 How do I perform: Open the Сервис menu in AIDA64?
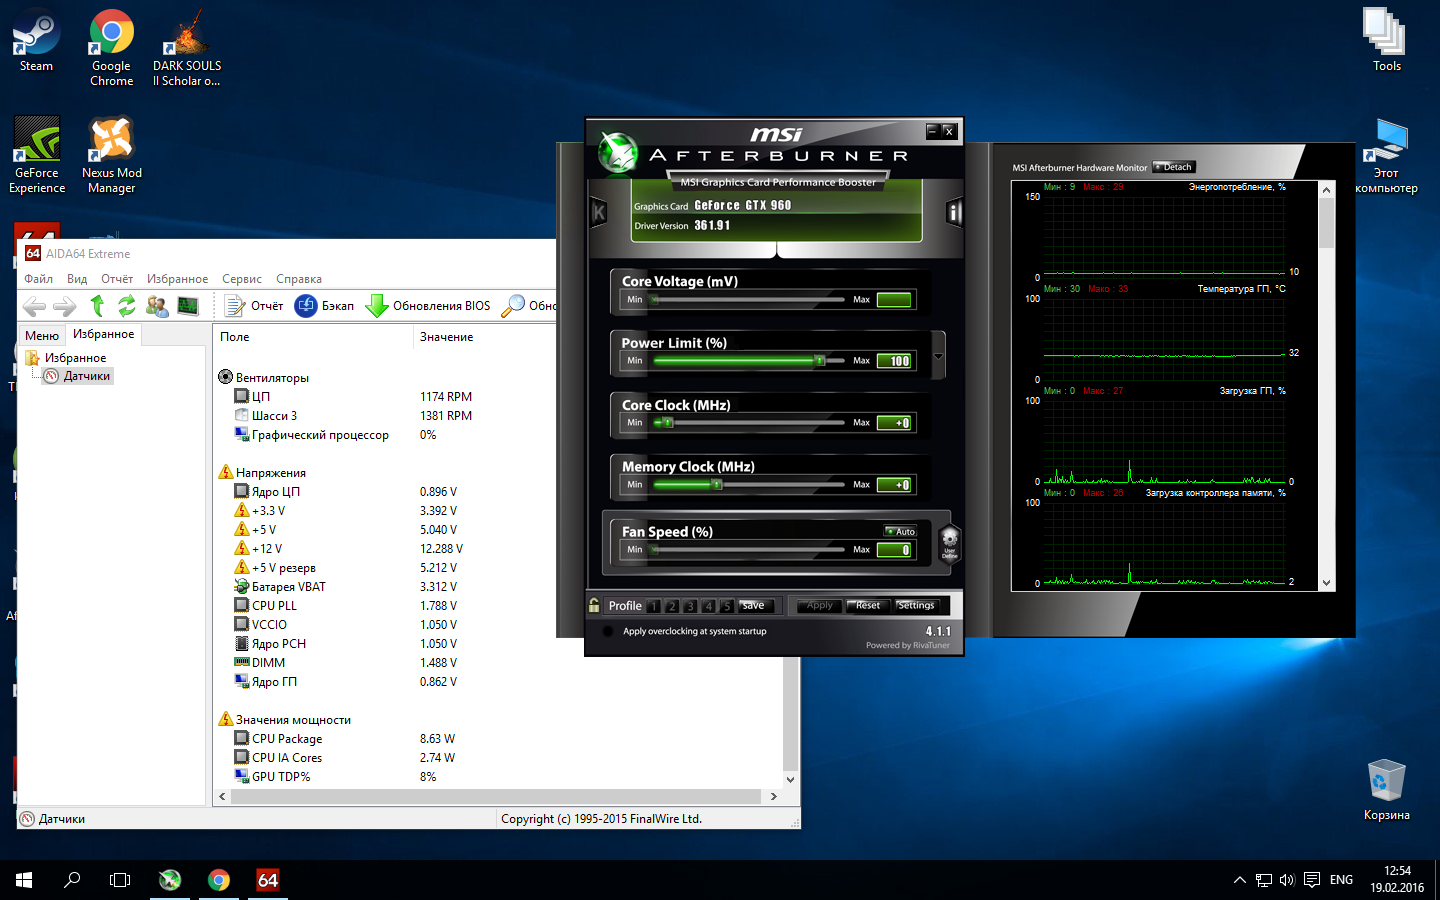click(x=242, y=279)
